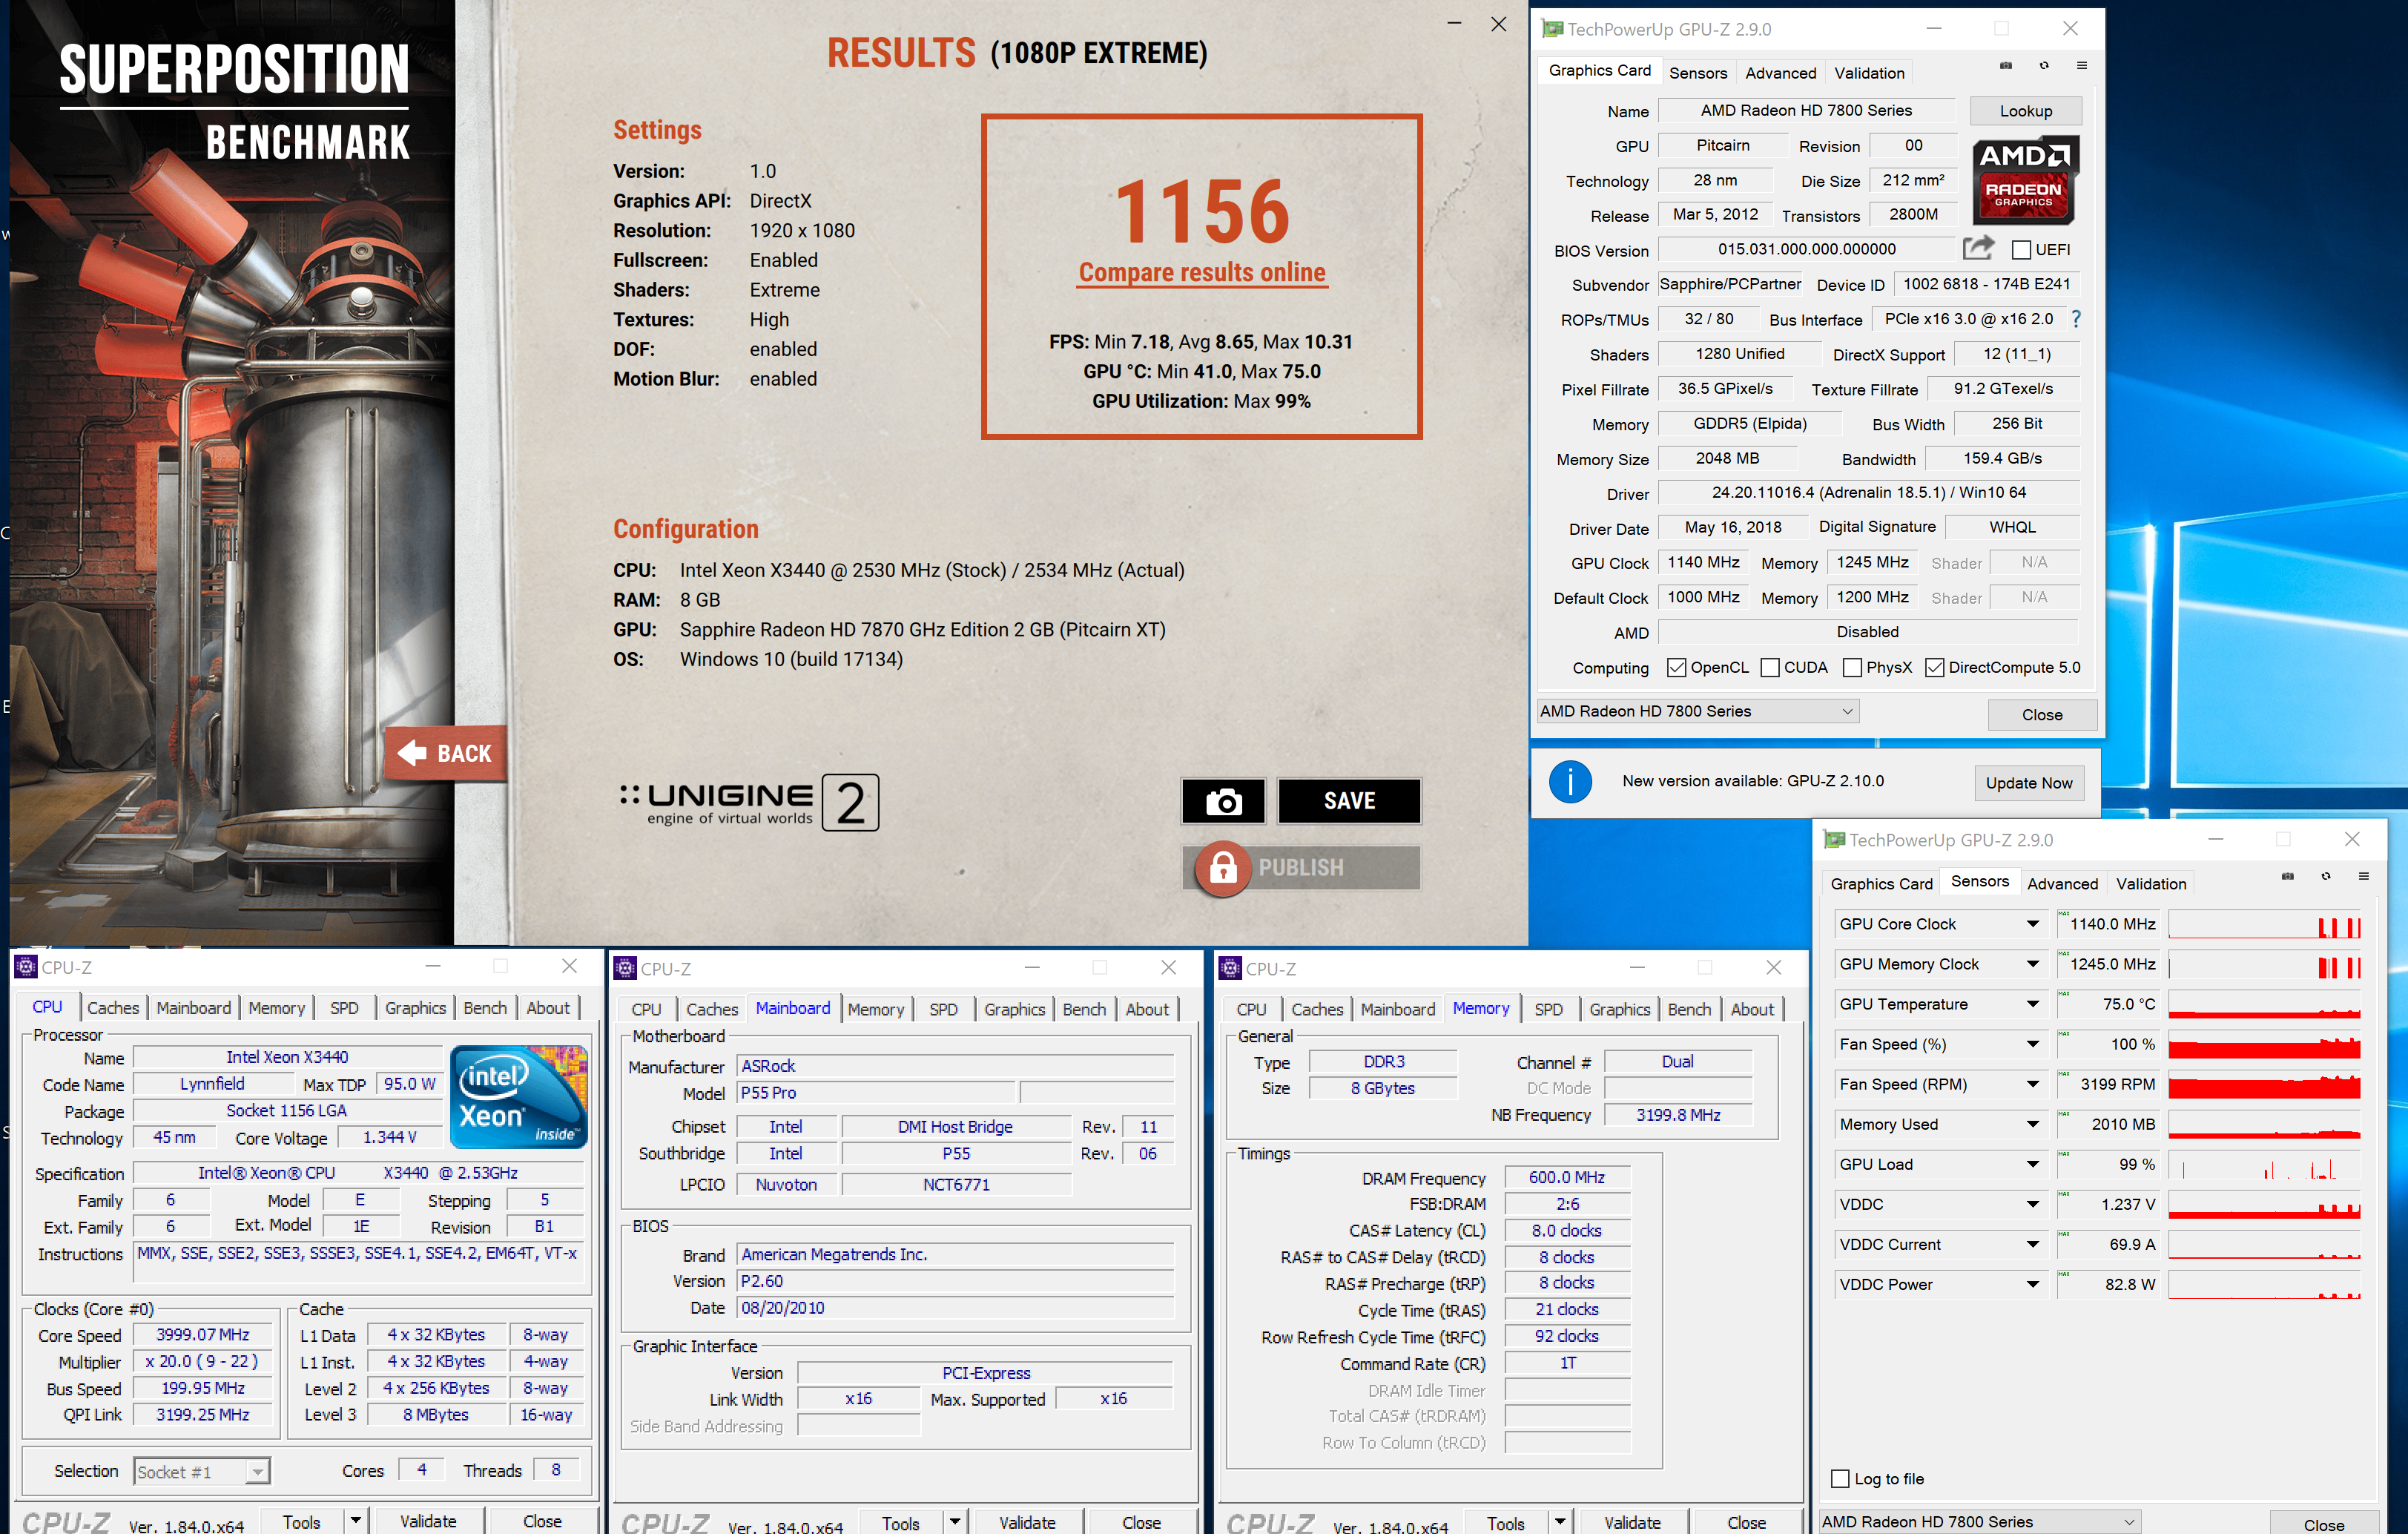This screenshot has height=1534, width=2408.
Task: Click GPU-Z title bar icon in Sensors window
Action: (x=1834, y=840)
